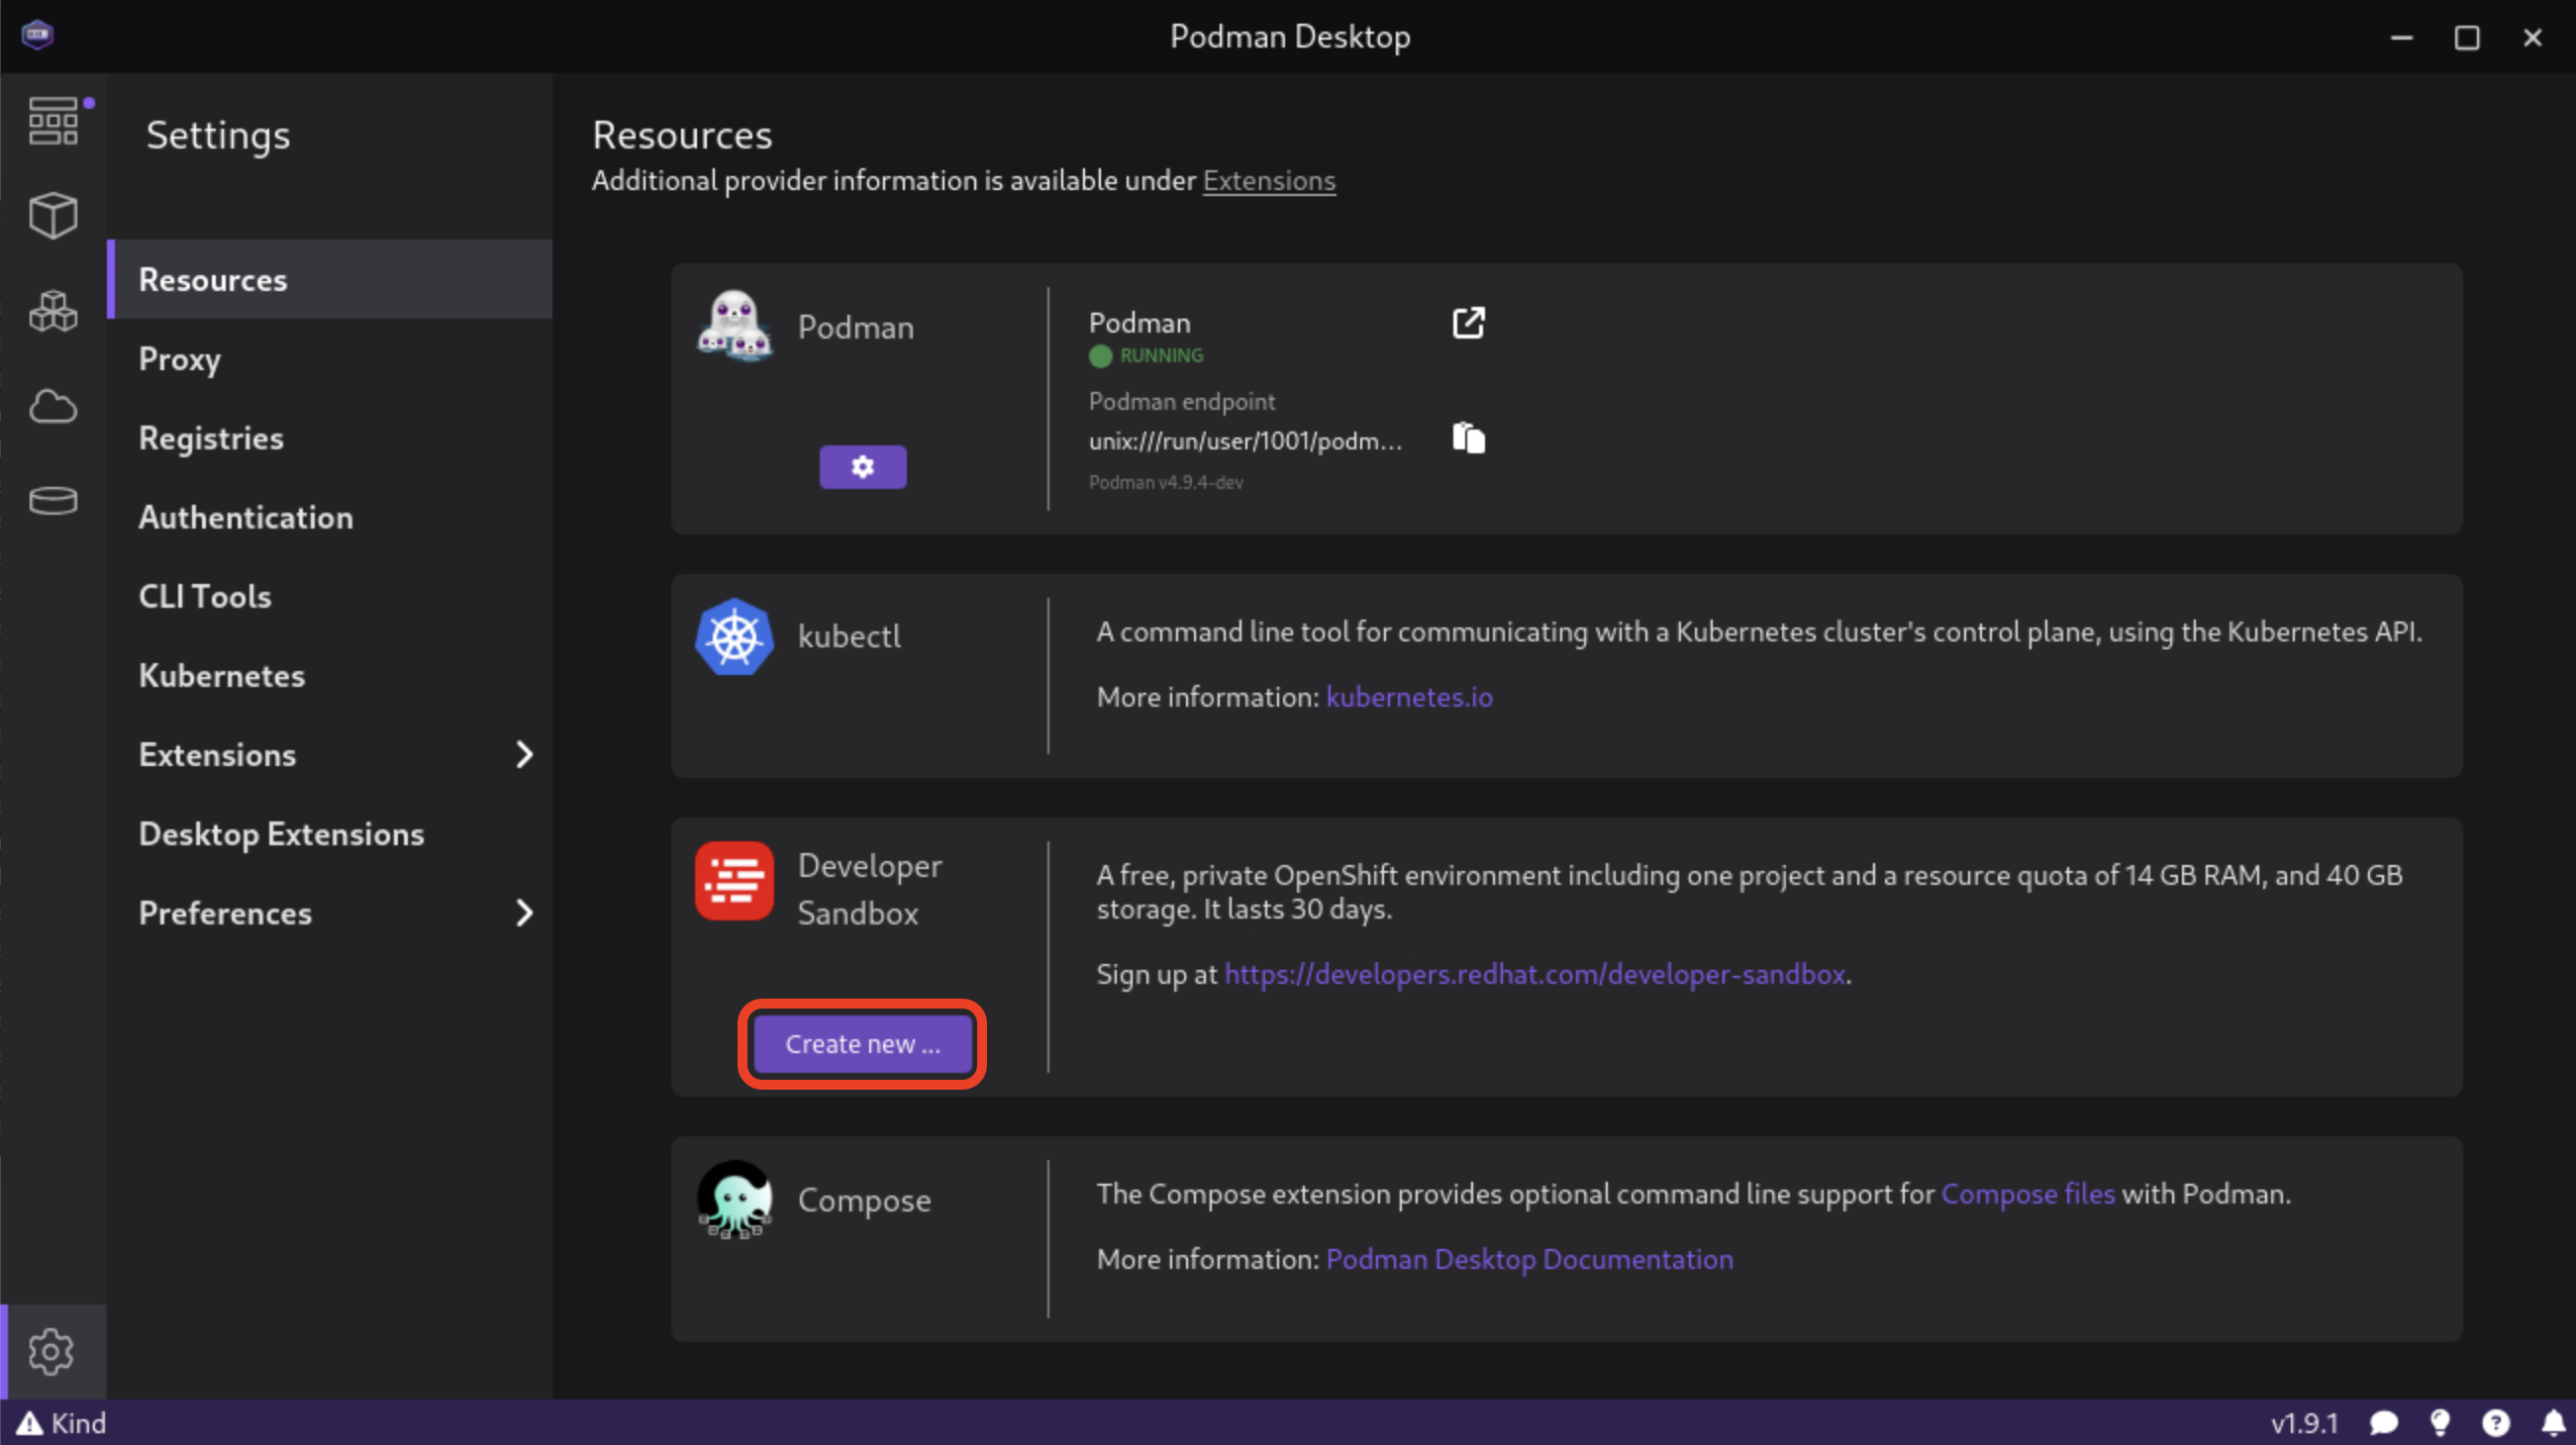Image resolution: width=2576 pixels, height=1445 pixels.
Task: Click the Compose octopus logo
Action: [734, 1199]
